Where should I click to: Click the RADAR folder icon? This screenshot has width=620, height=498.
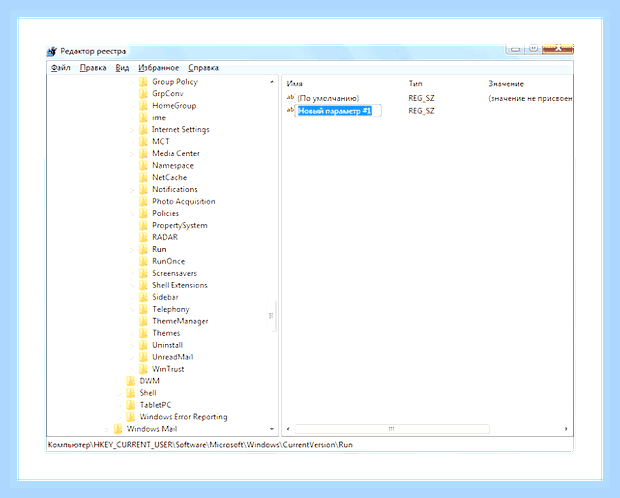(x=143, y=237)
